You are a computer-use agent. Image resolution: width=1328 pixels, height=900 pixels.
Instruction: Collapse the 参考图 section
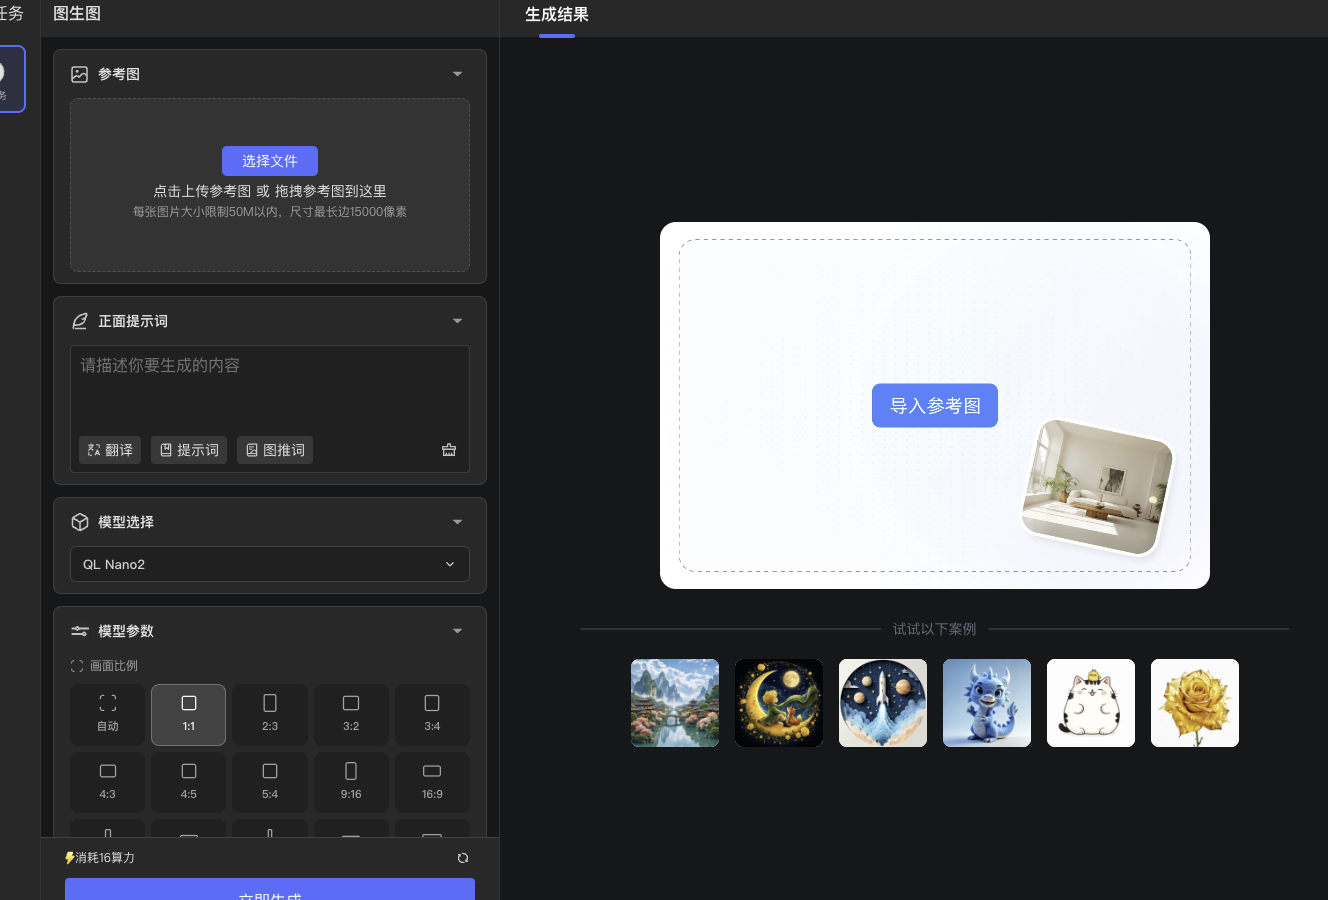(457, 74)
